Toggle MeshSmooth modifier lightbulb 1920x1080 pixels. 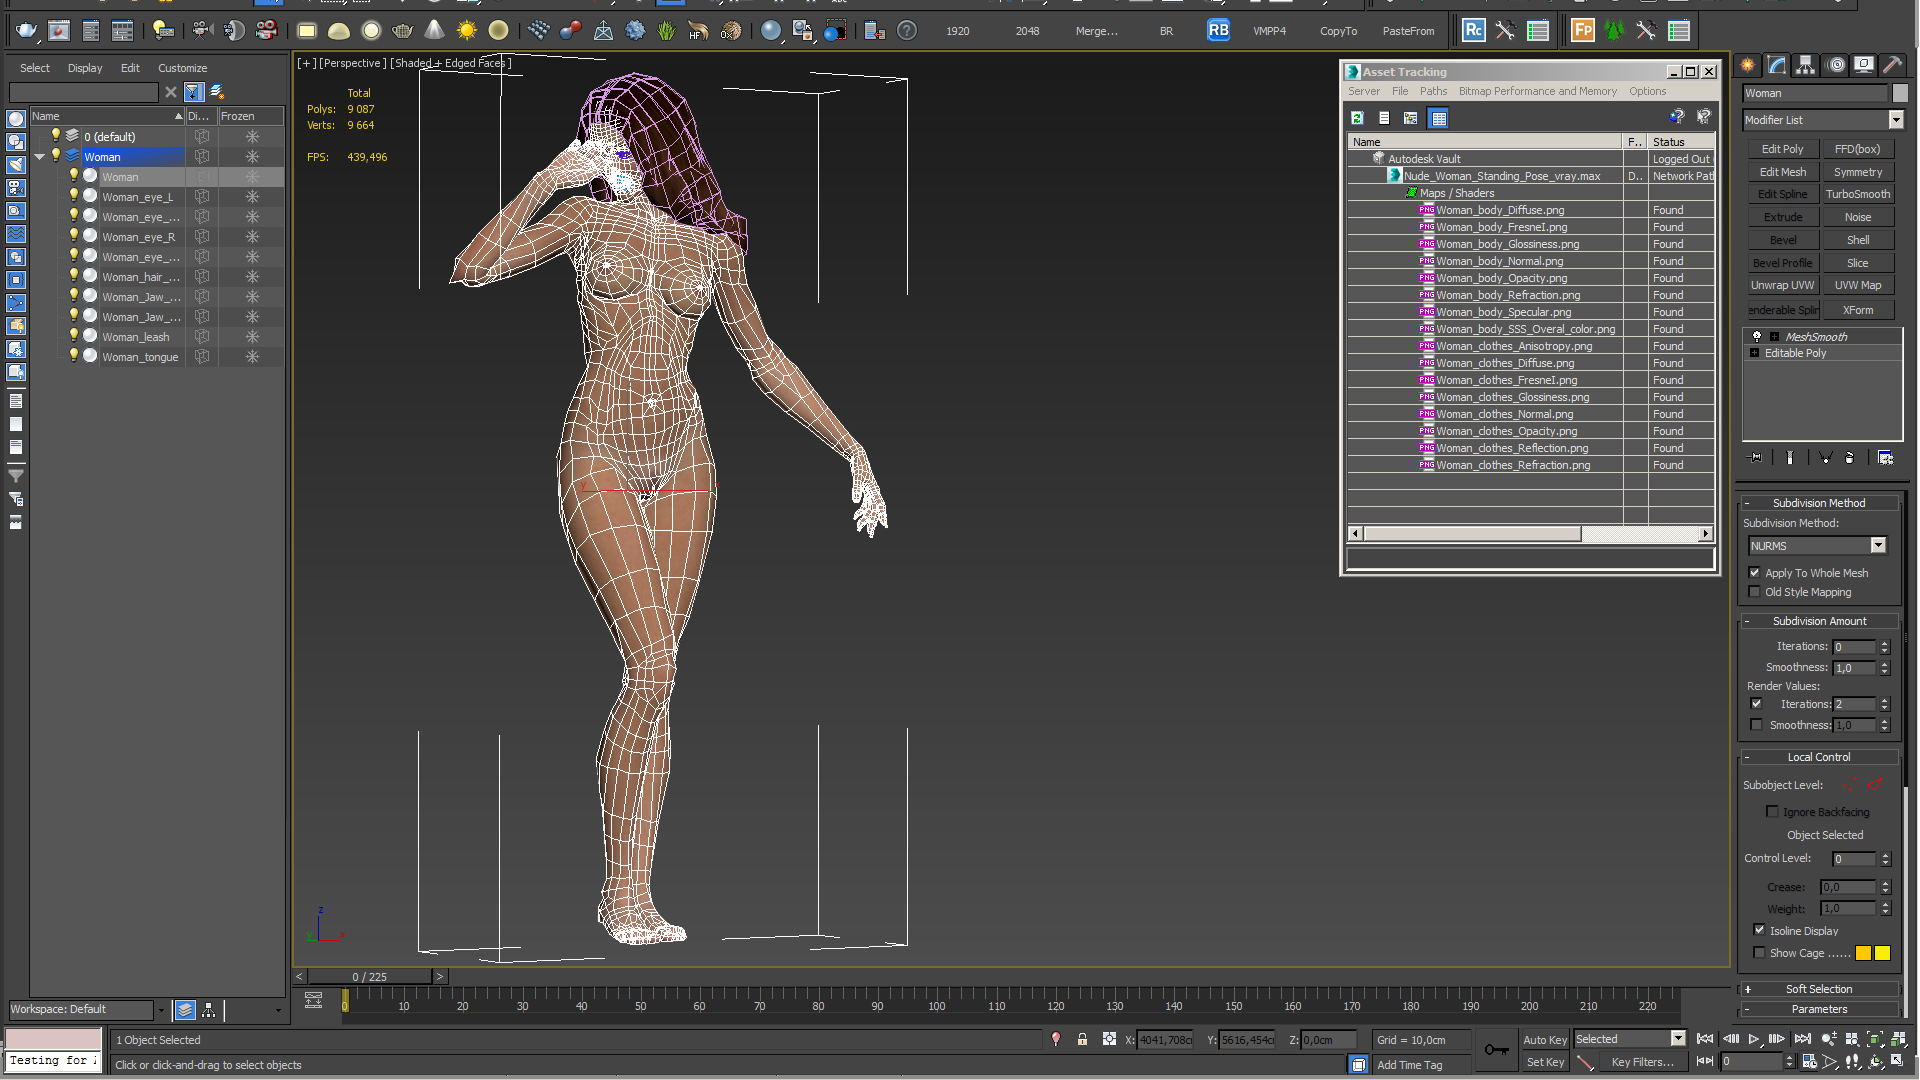tap(1757, 337)
